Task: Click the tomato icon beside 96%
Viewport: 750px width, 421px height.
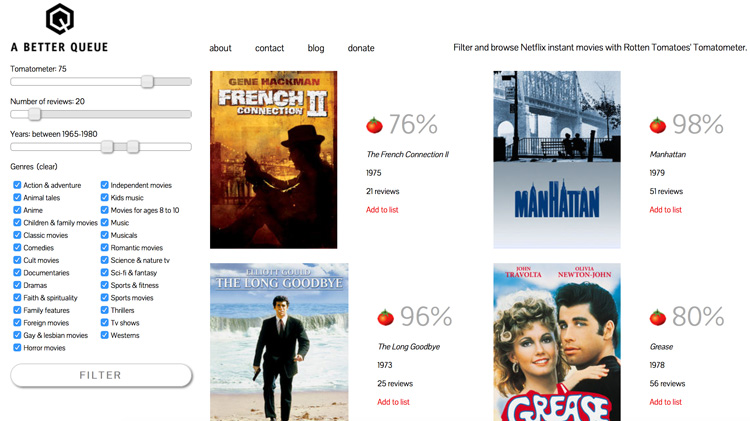Action: click(386, 317)
